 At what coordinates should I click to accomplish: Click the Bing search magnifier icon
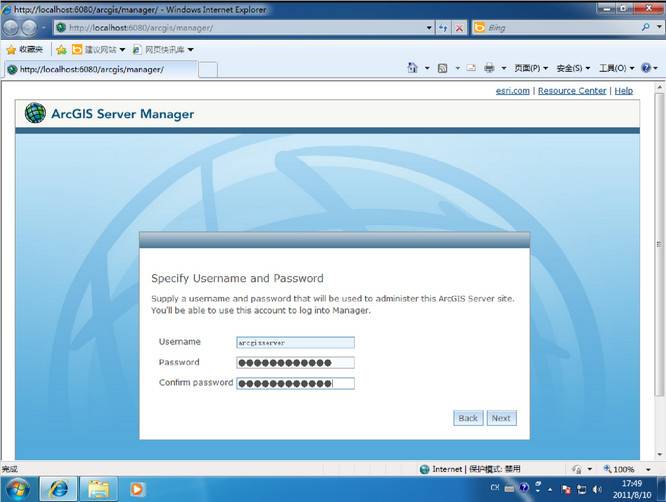645,28
